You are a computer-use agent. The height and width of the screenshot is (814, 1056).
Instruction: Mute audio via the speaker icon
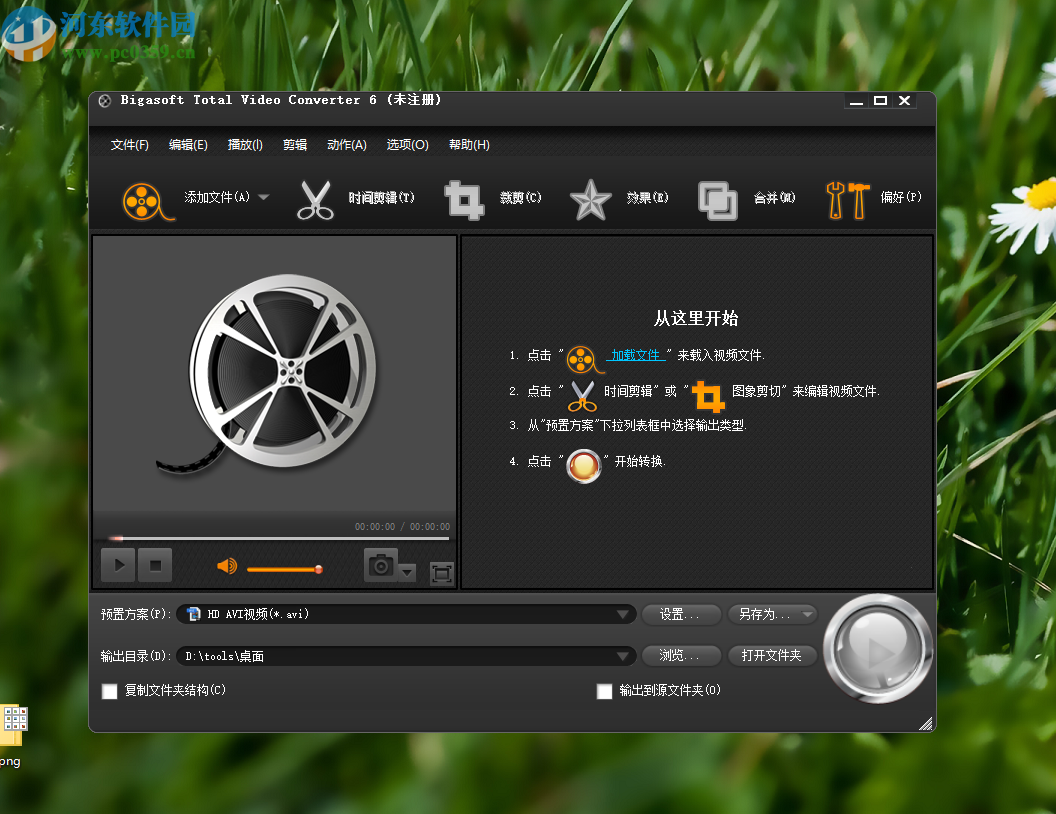[227, 566]
